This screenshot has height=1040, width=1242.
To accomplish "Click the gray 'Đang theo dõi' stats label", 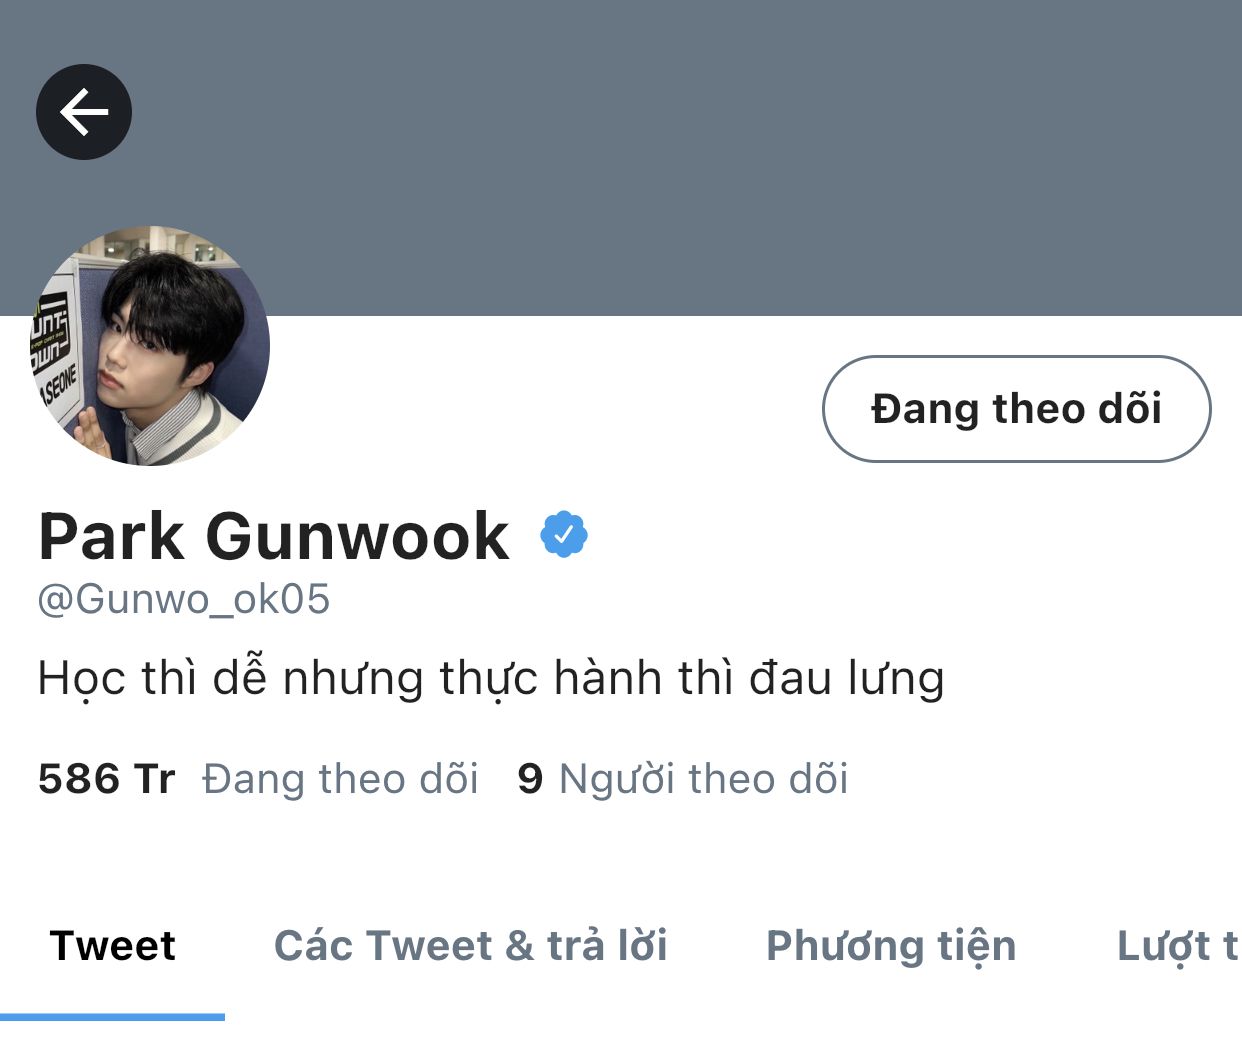I will (x=341, y=779).
